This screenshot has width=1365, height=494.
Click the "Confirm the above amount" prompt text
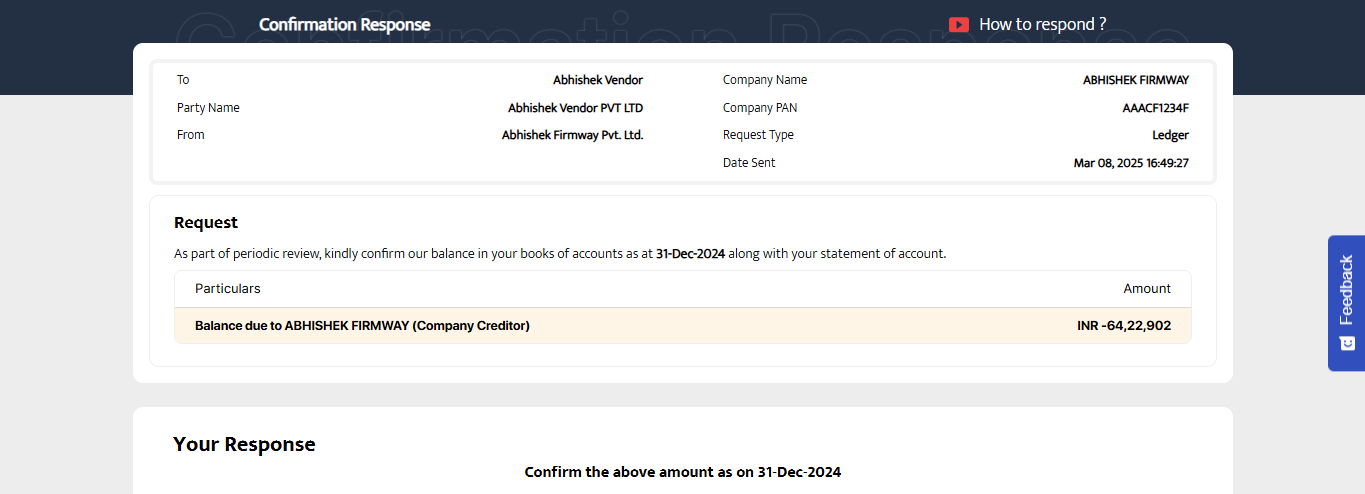(682, 472)
